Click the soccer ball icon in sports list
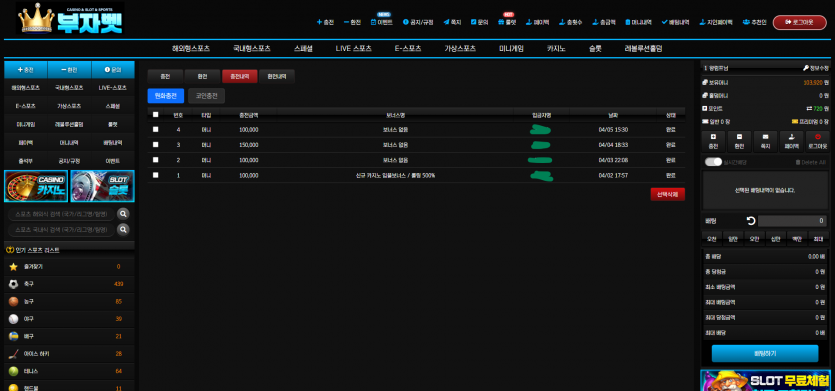Viewport: 835px width, 391px height. coord(13,284)
